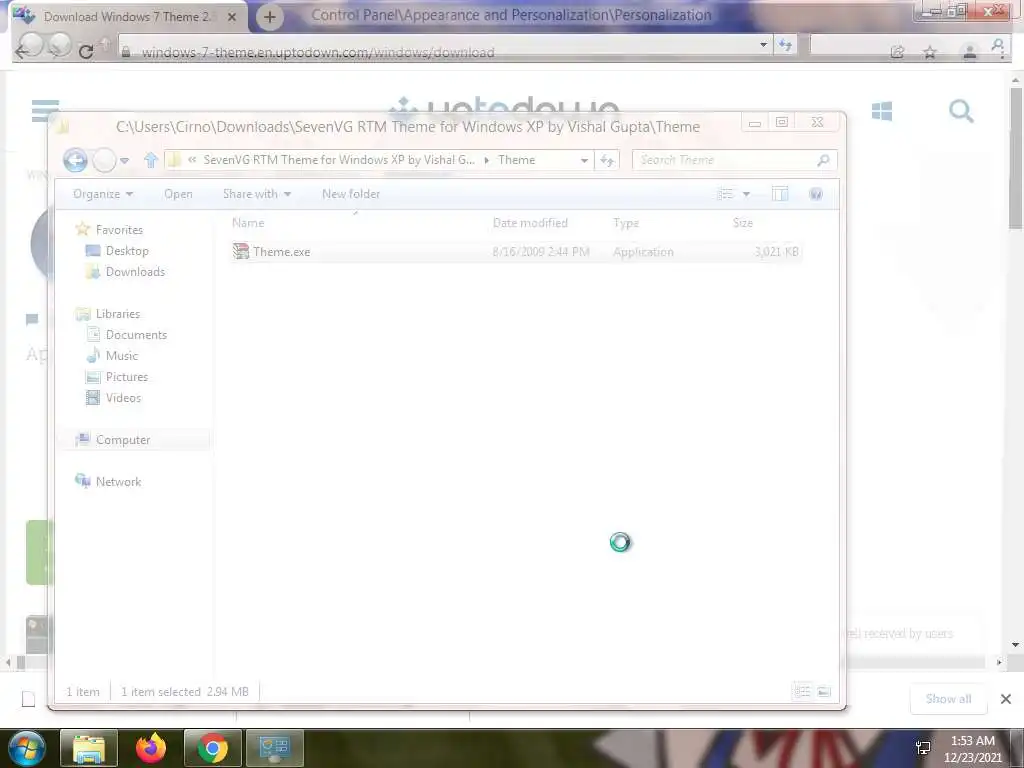Sort by the Size column header

pyautogui.click(x=743, y=223)
